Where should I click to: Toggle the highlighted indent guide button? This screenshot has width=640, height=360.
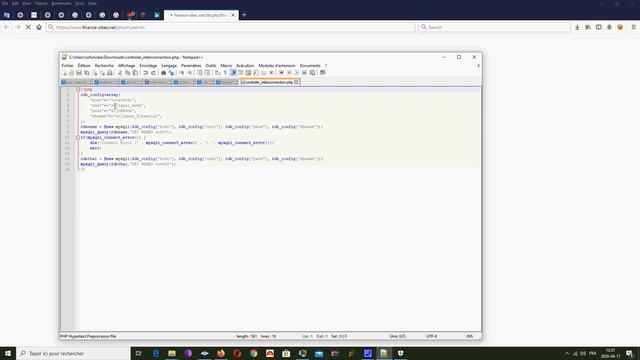click(233, 73)
